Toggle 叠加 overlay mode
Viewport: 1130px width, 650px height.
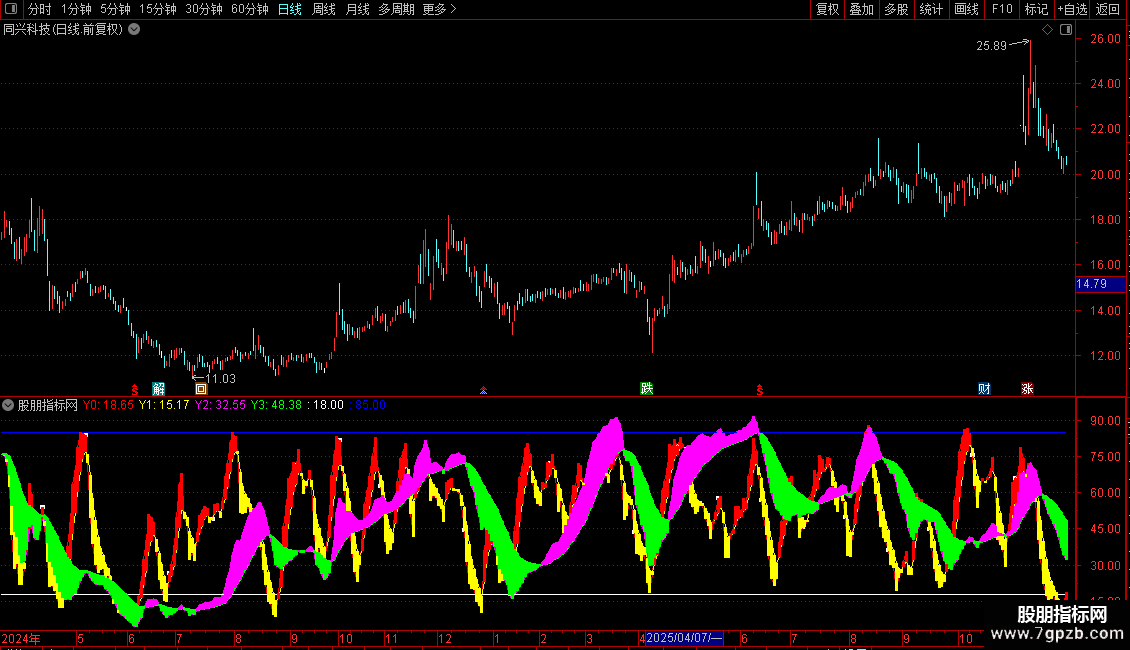coord(861,9)
